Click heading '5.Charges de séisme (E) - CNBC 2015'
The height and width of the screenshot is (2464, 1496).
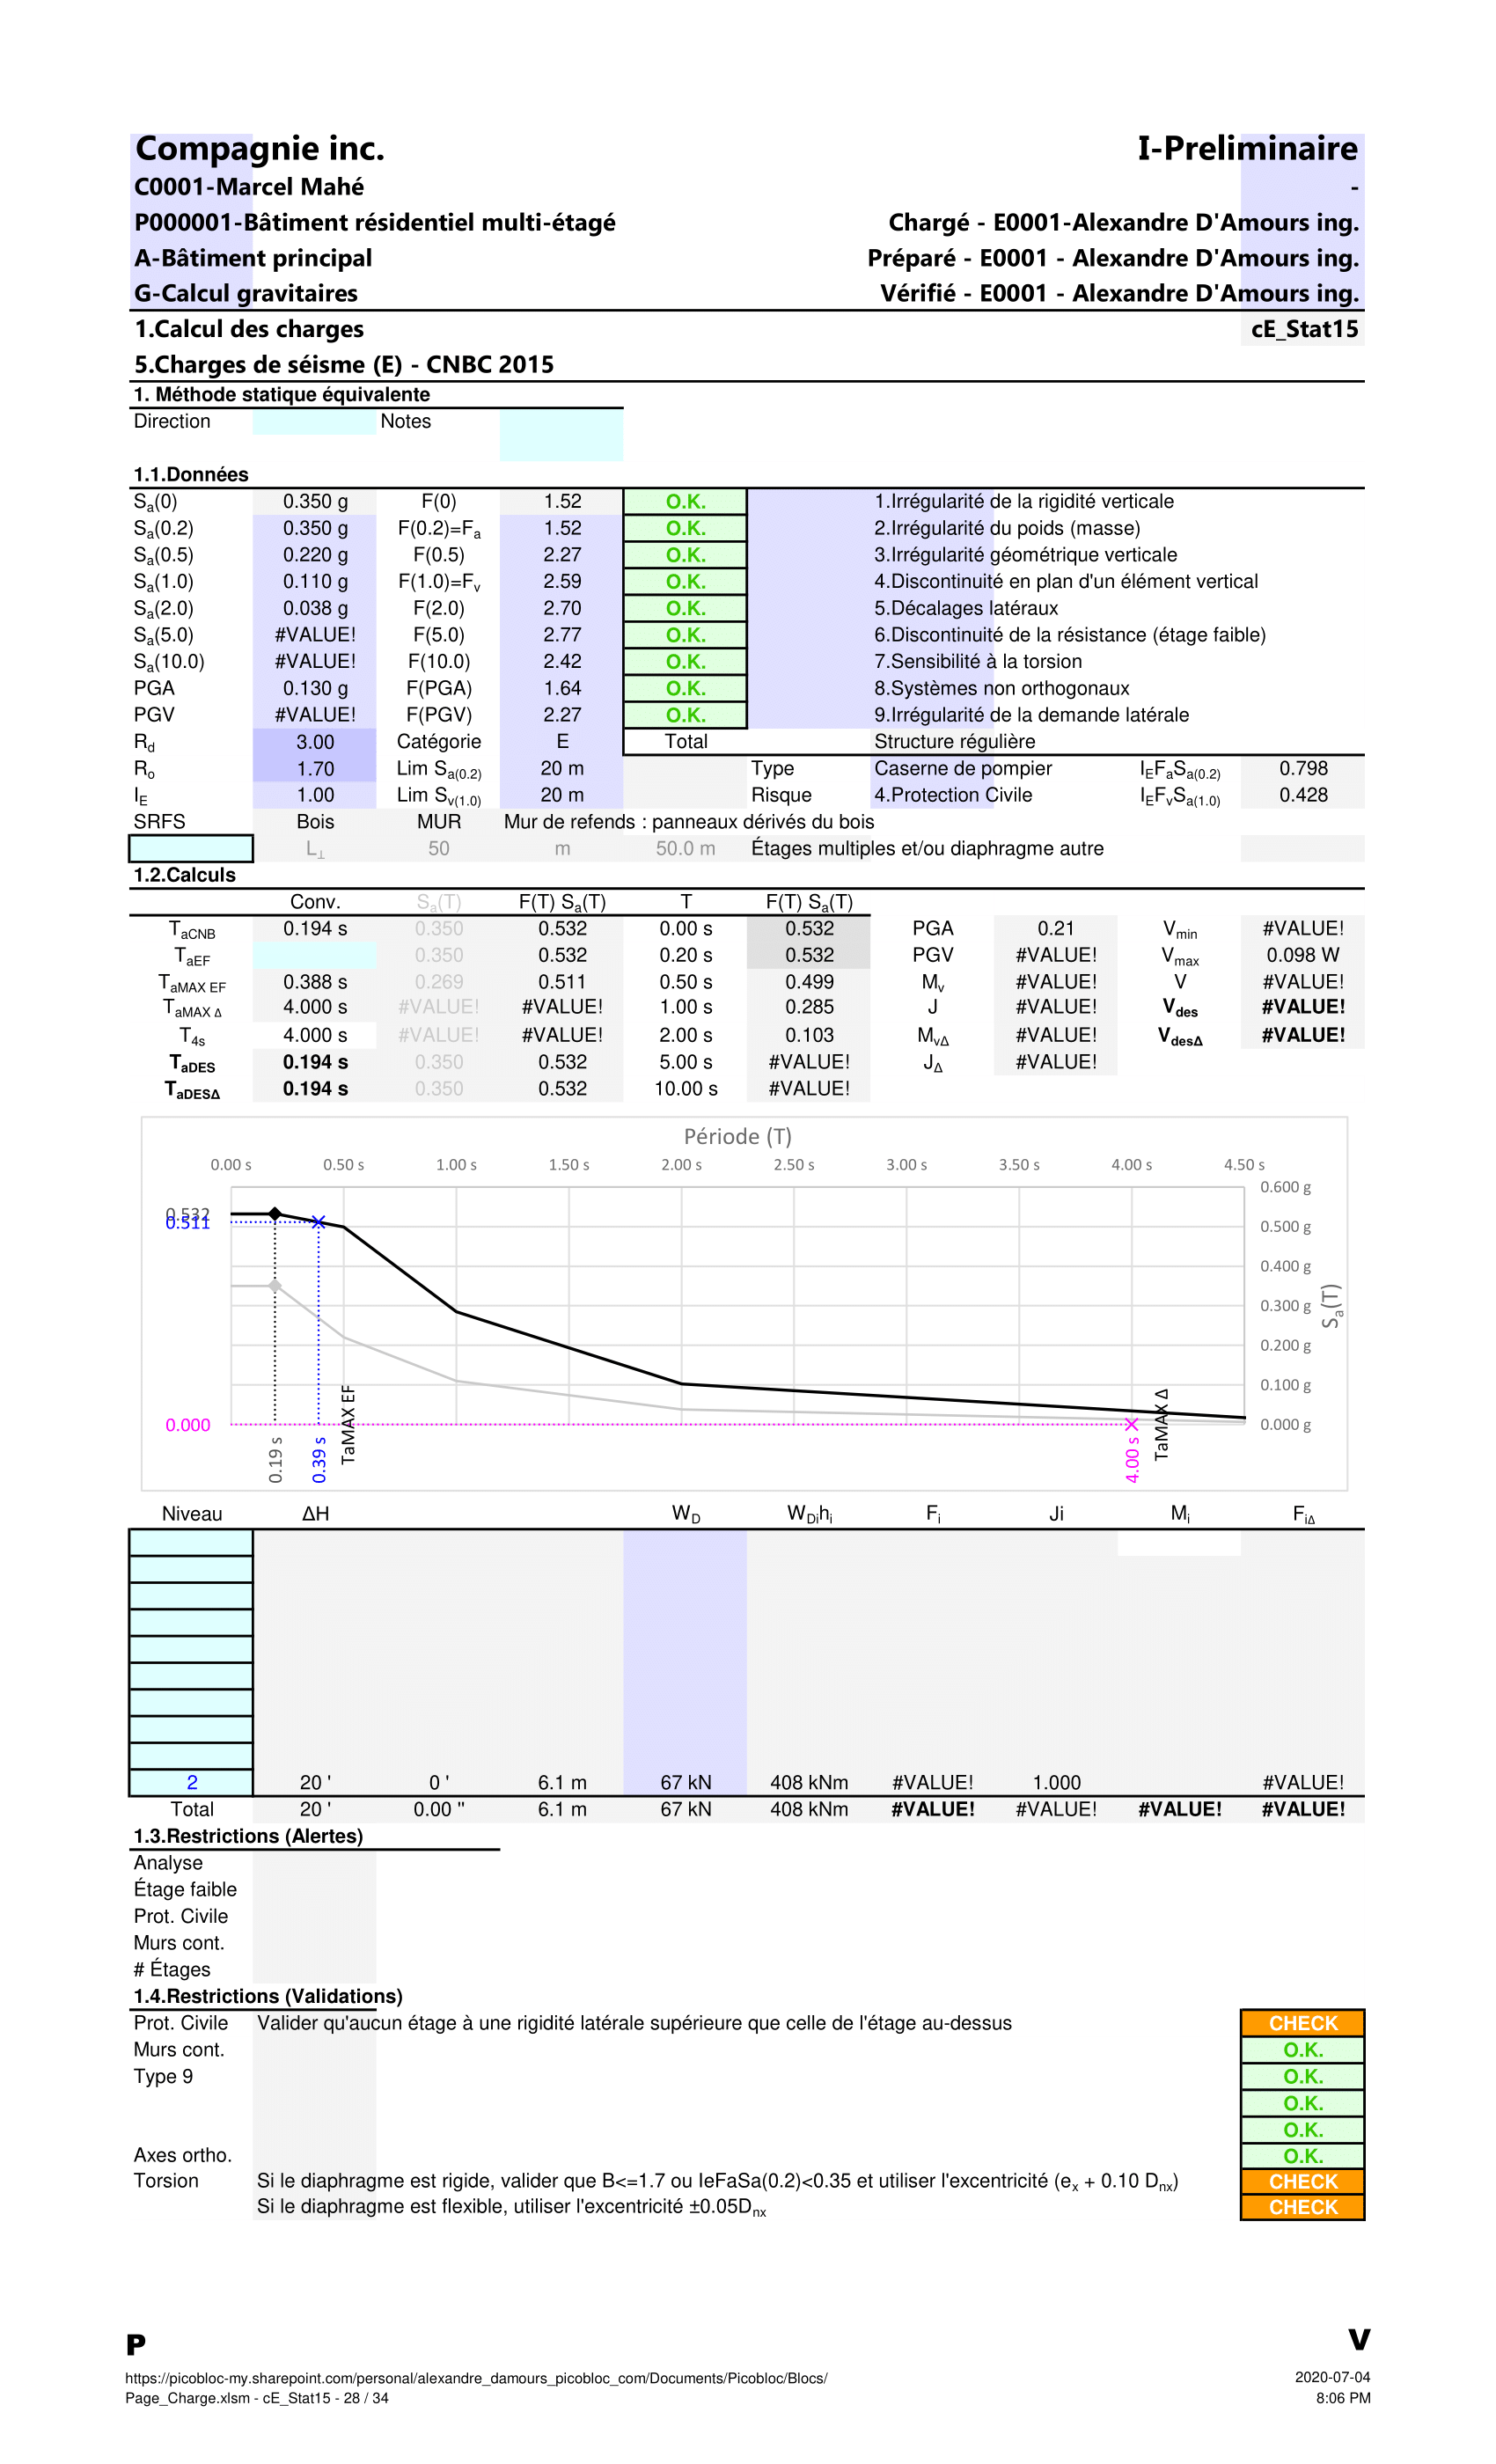(x=344, y=364)
